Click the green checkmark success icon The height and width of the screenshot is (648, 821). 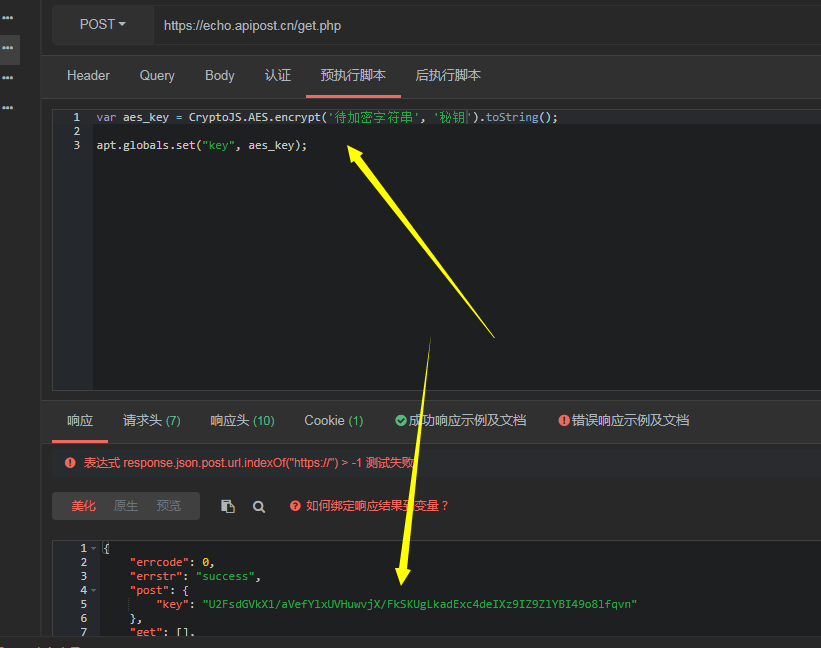(401, 420)
